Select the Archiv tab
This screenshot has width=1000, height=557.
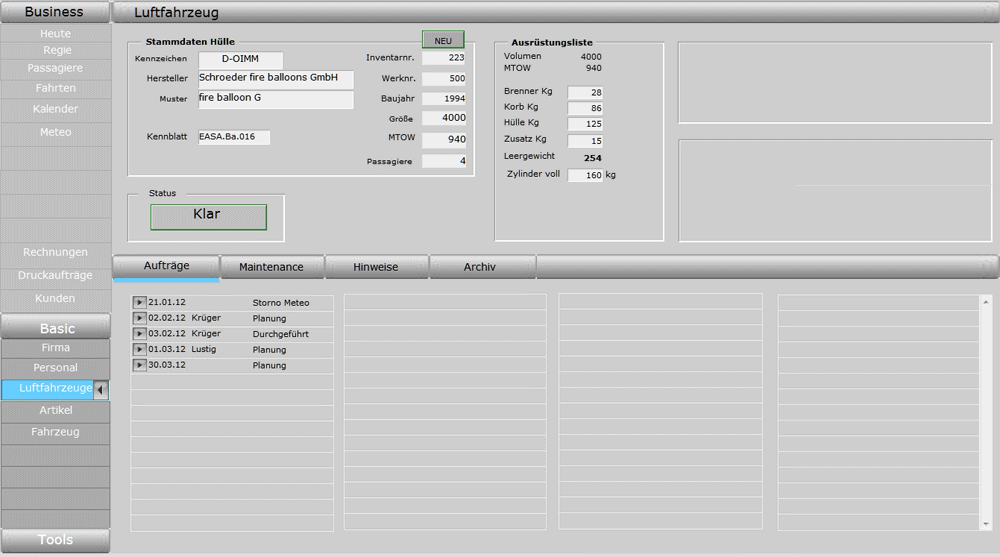coord(479,267)
